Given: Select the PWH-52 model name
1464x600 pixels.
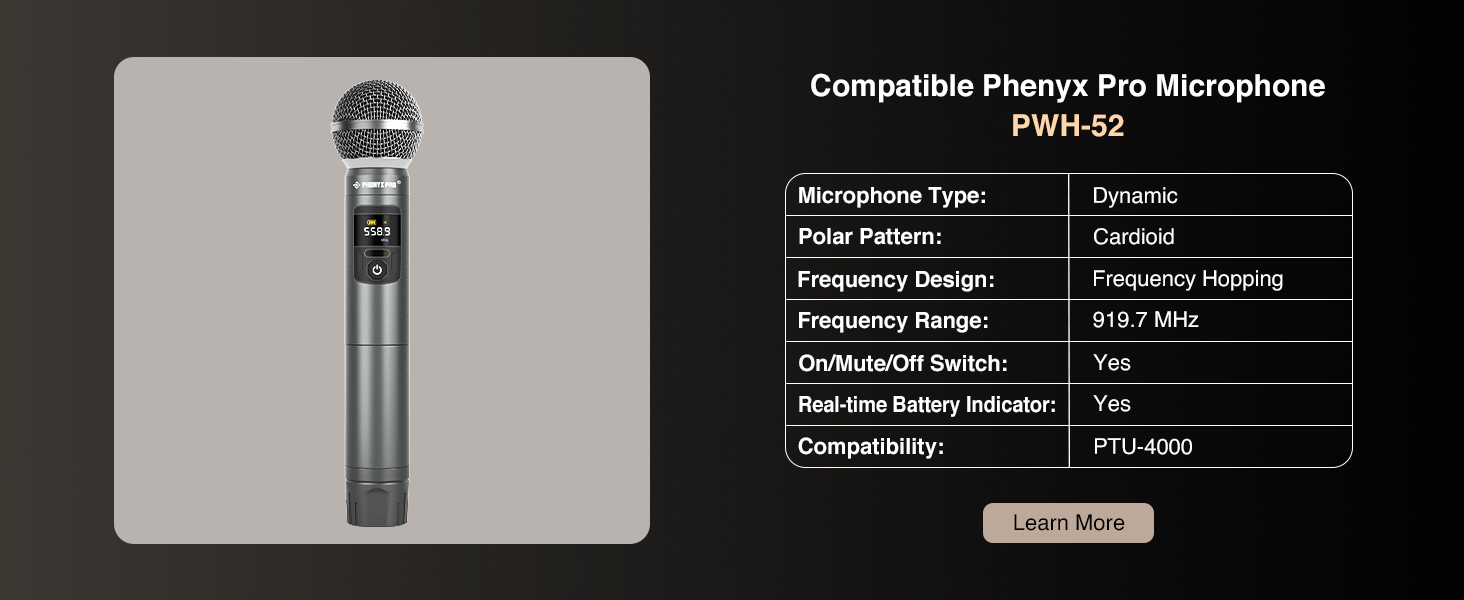Looking at the screenshot, I should pyautogui.click(x=1067, y=126).
